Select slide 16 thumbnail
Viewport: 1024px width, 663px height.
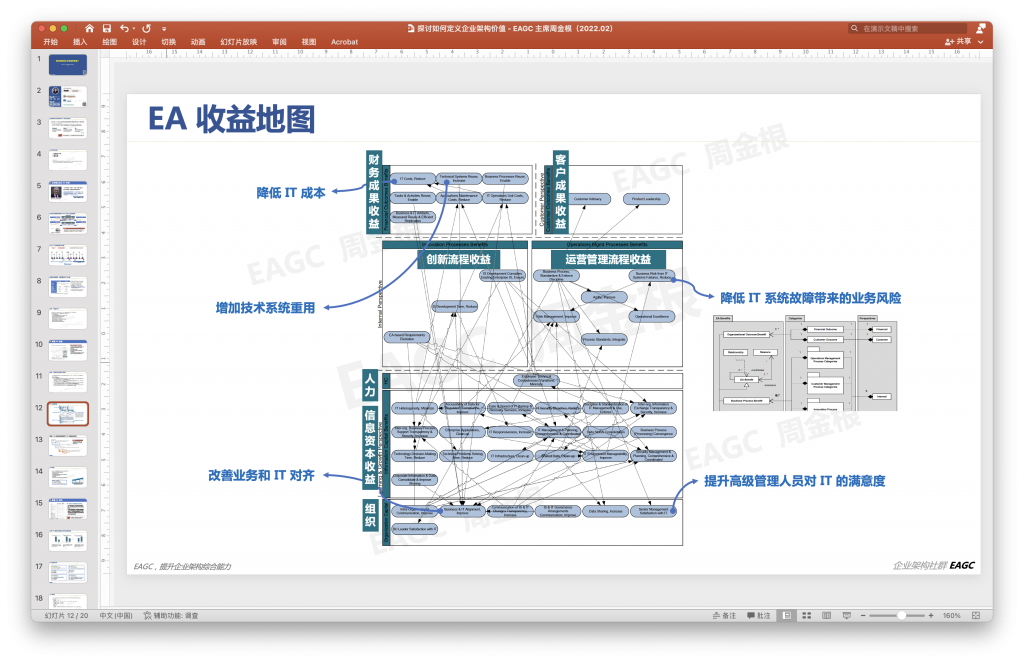tap(68, 540)
